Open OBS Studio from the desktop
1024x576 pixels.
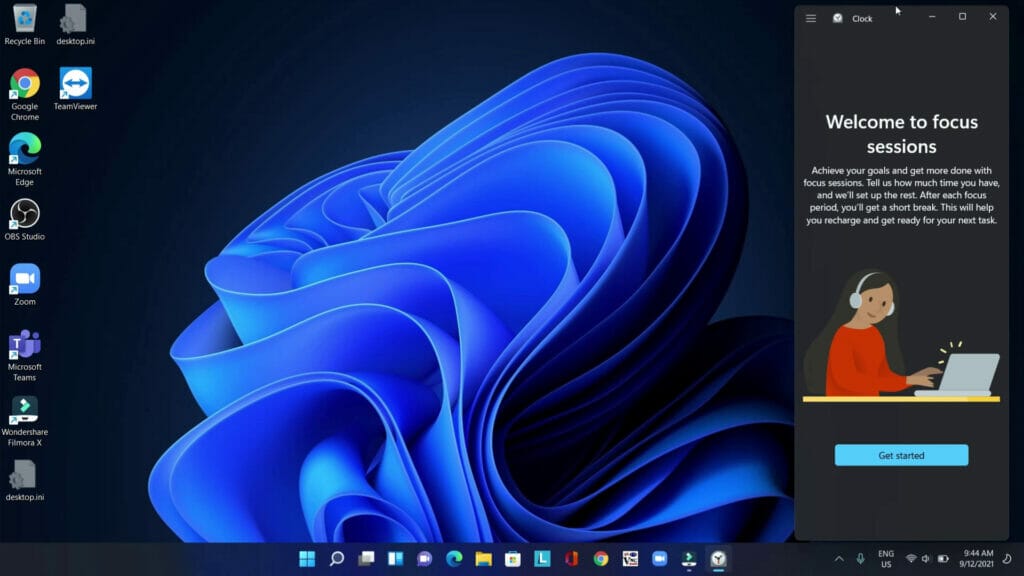point(24,215)
